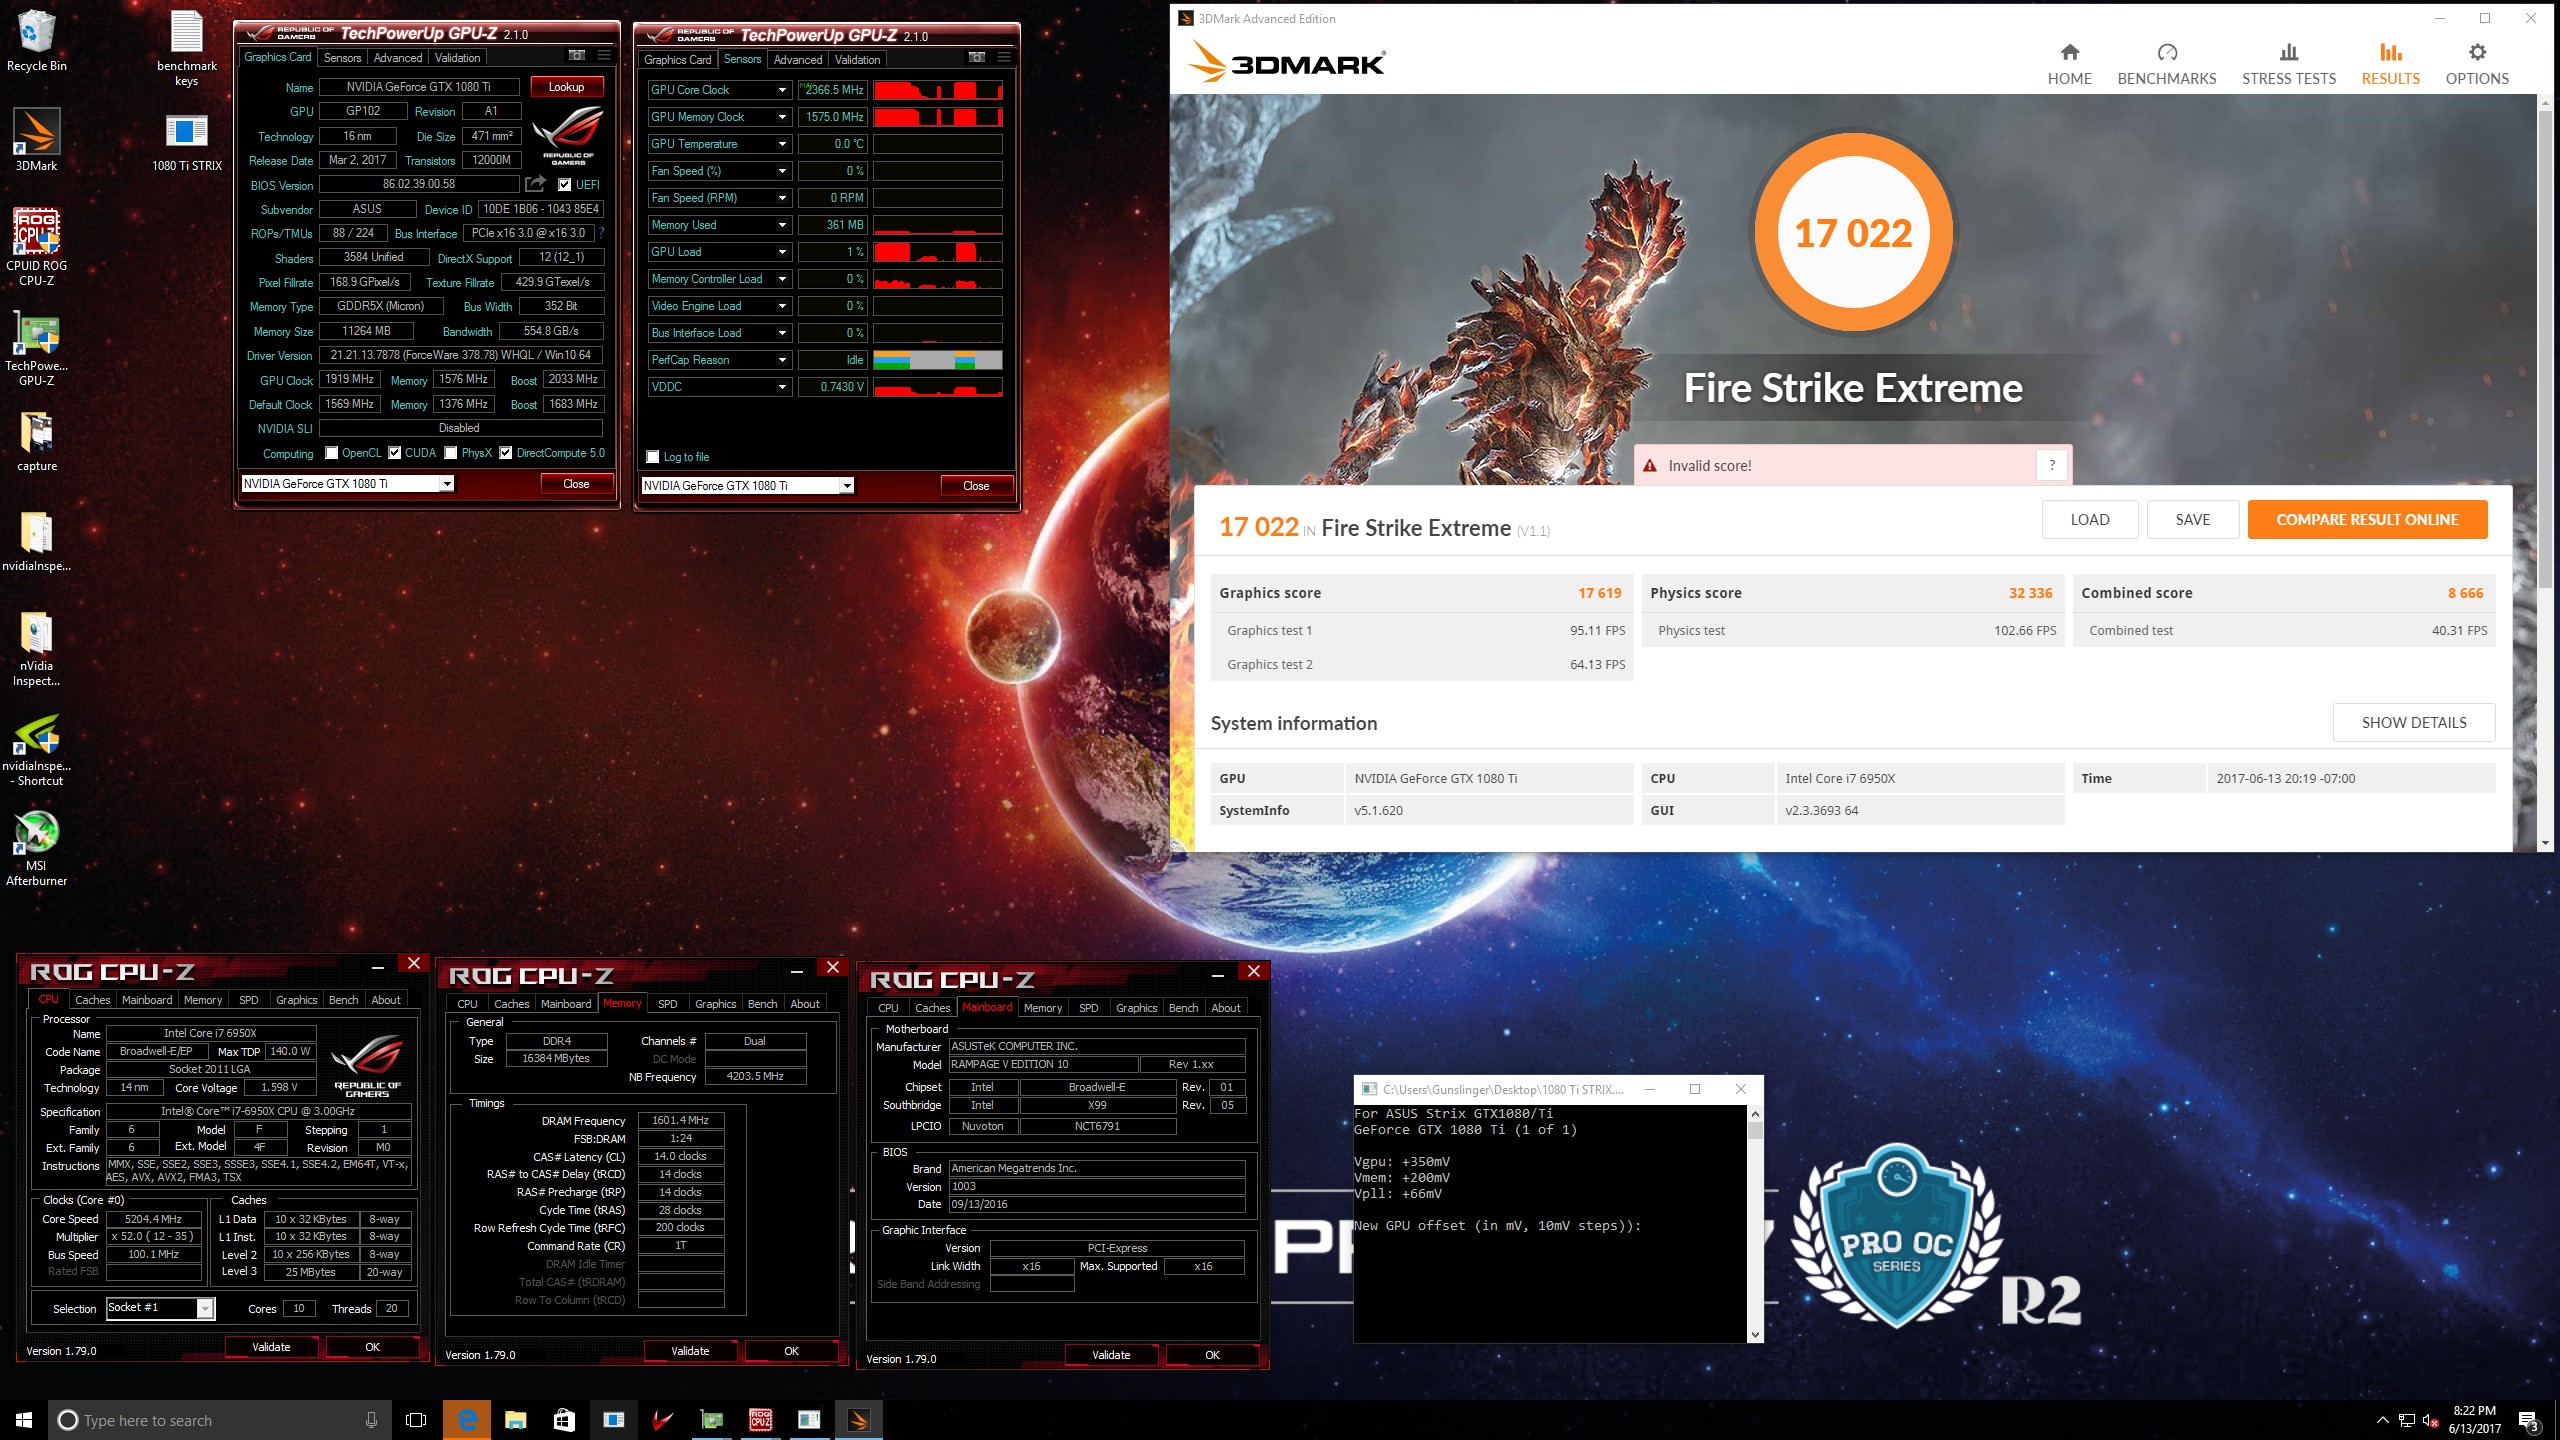The height and width of the screenshot is (1440, 2560).
Task: Click the GPU Core Clock red sensor graph
Action: 937,90
